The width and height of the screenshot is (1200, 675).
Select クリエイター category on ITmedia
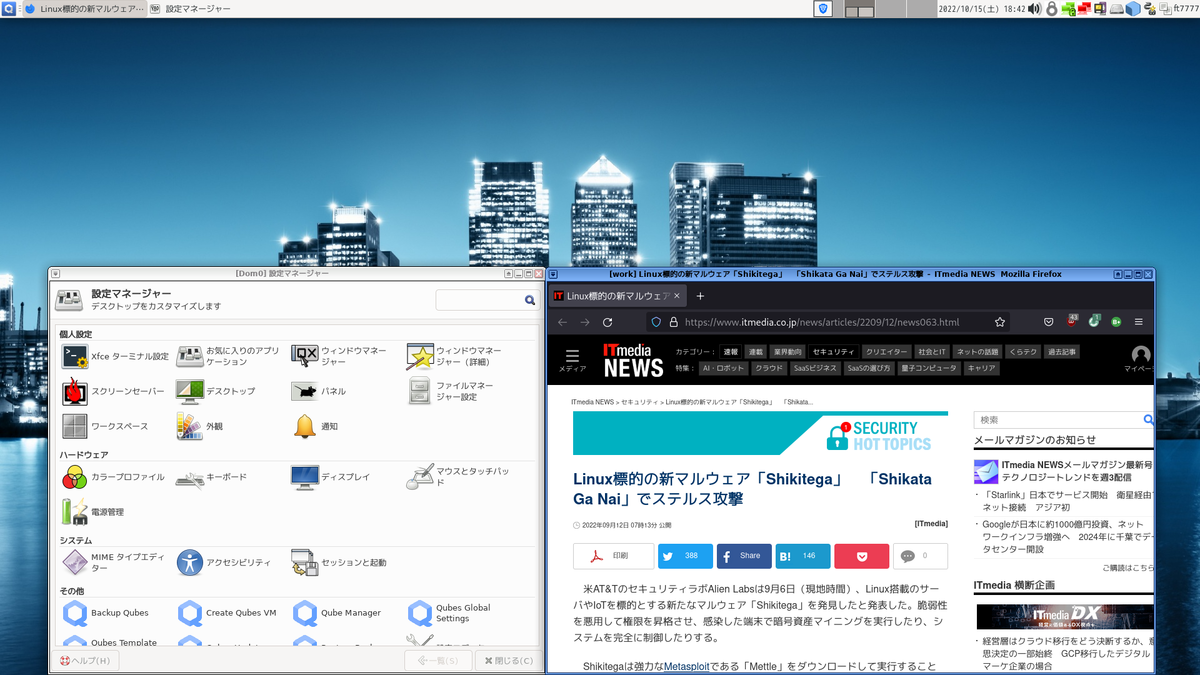click(x=886, y=352)
